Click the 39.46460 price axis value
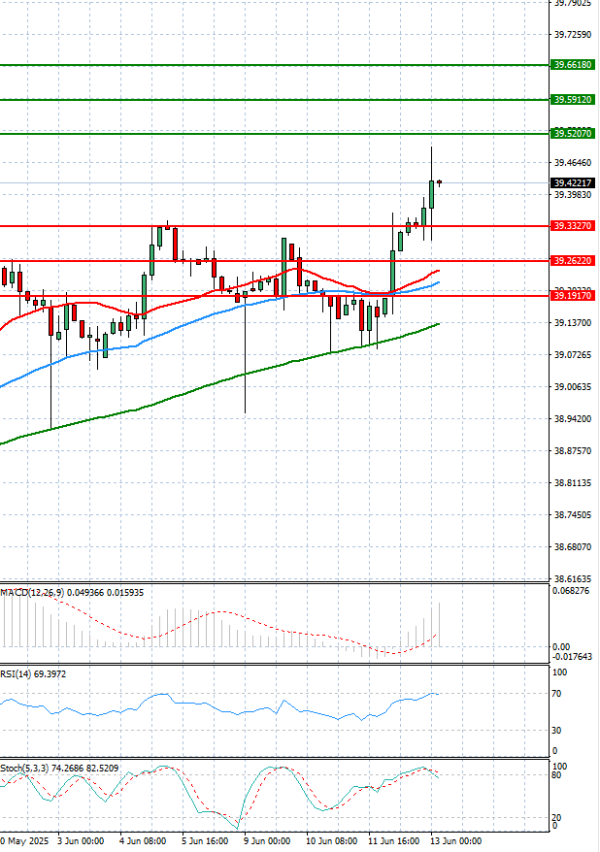This screenshot has width=600, height=852. click(573, 163)
